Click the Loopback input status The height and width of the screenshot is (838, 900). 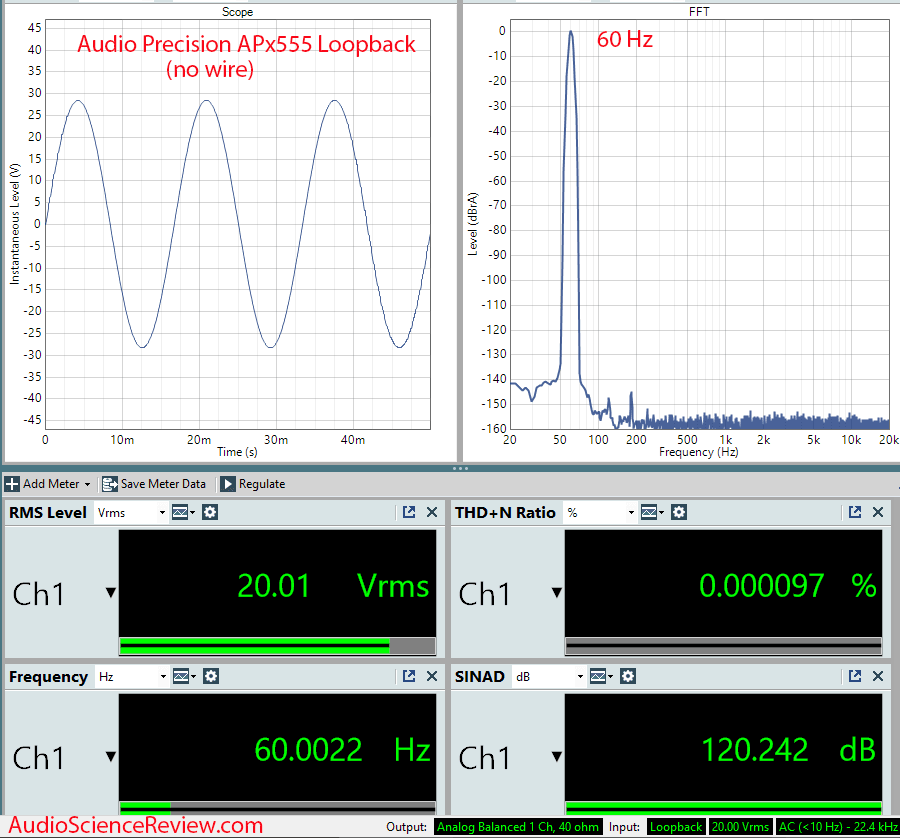(676, 827)
